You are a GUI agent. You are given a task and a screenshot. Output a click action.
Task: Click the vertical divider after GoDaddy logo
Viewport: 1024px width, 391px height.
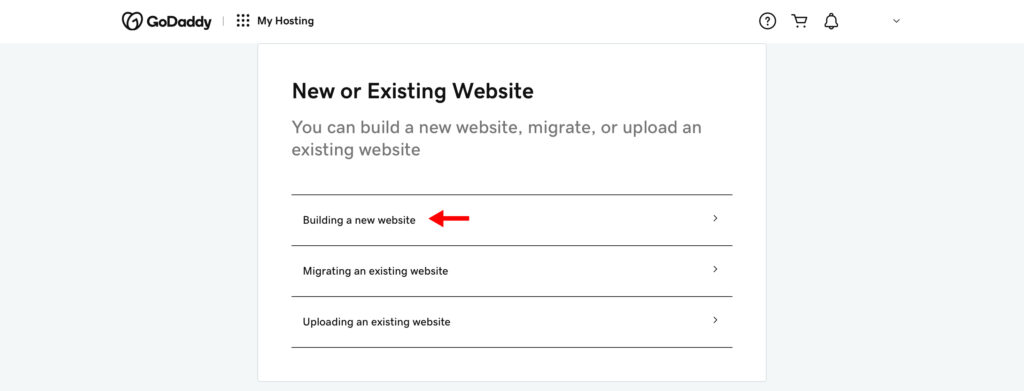[223, 21]
